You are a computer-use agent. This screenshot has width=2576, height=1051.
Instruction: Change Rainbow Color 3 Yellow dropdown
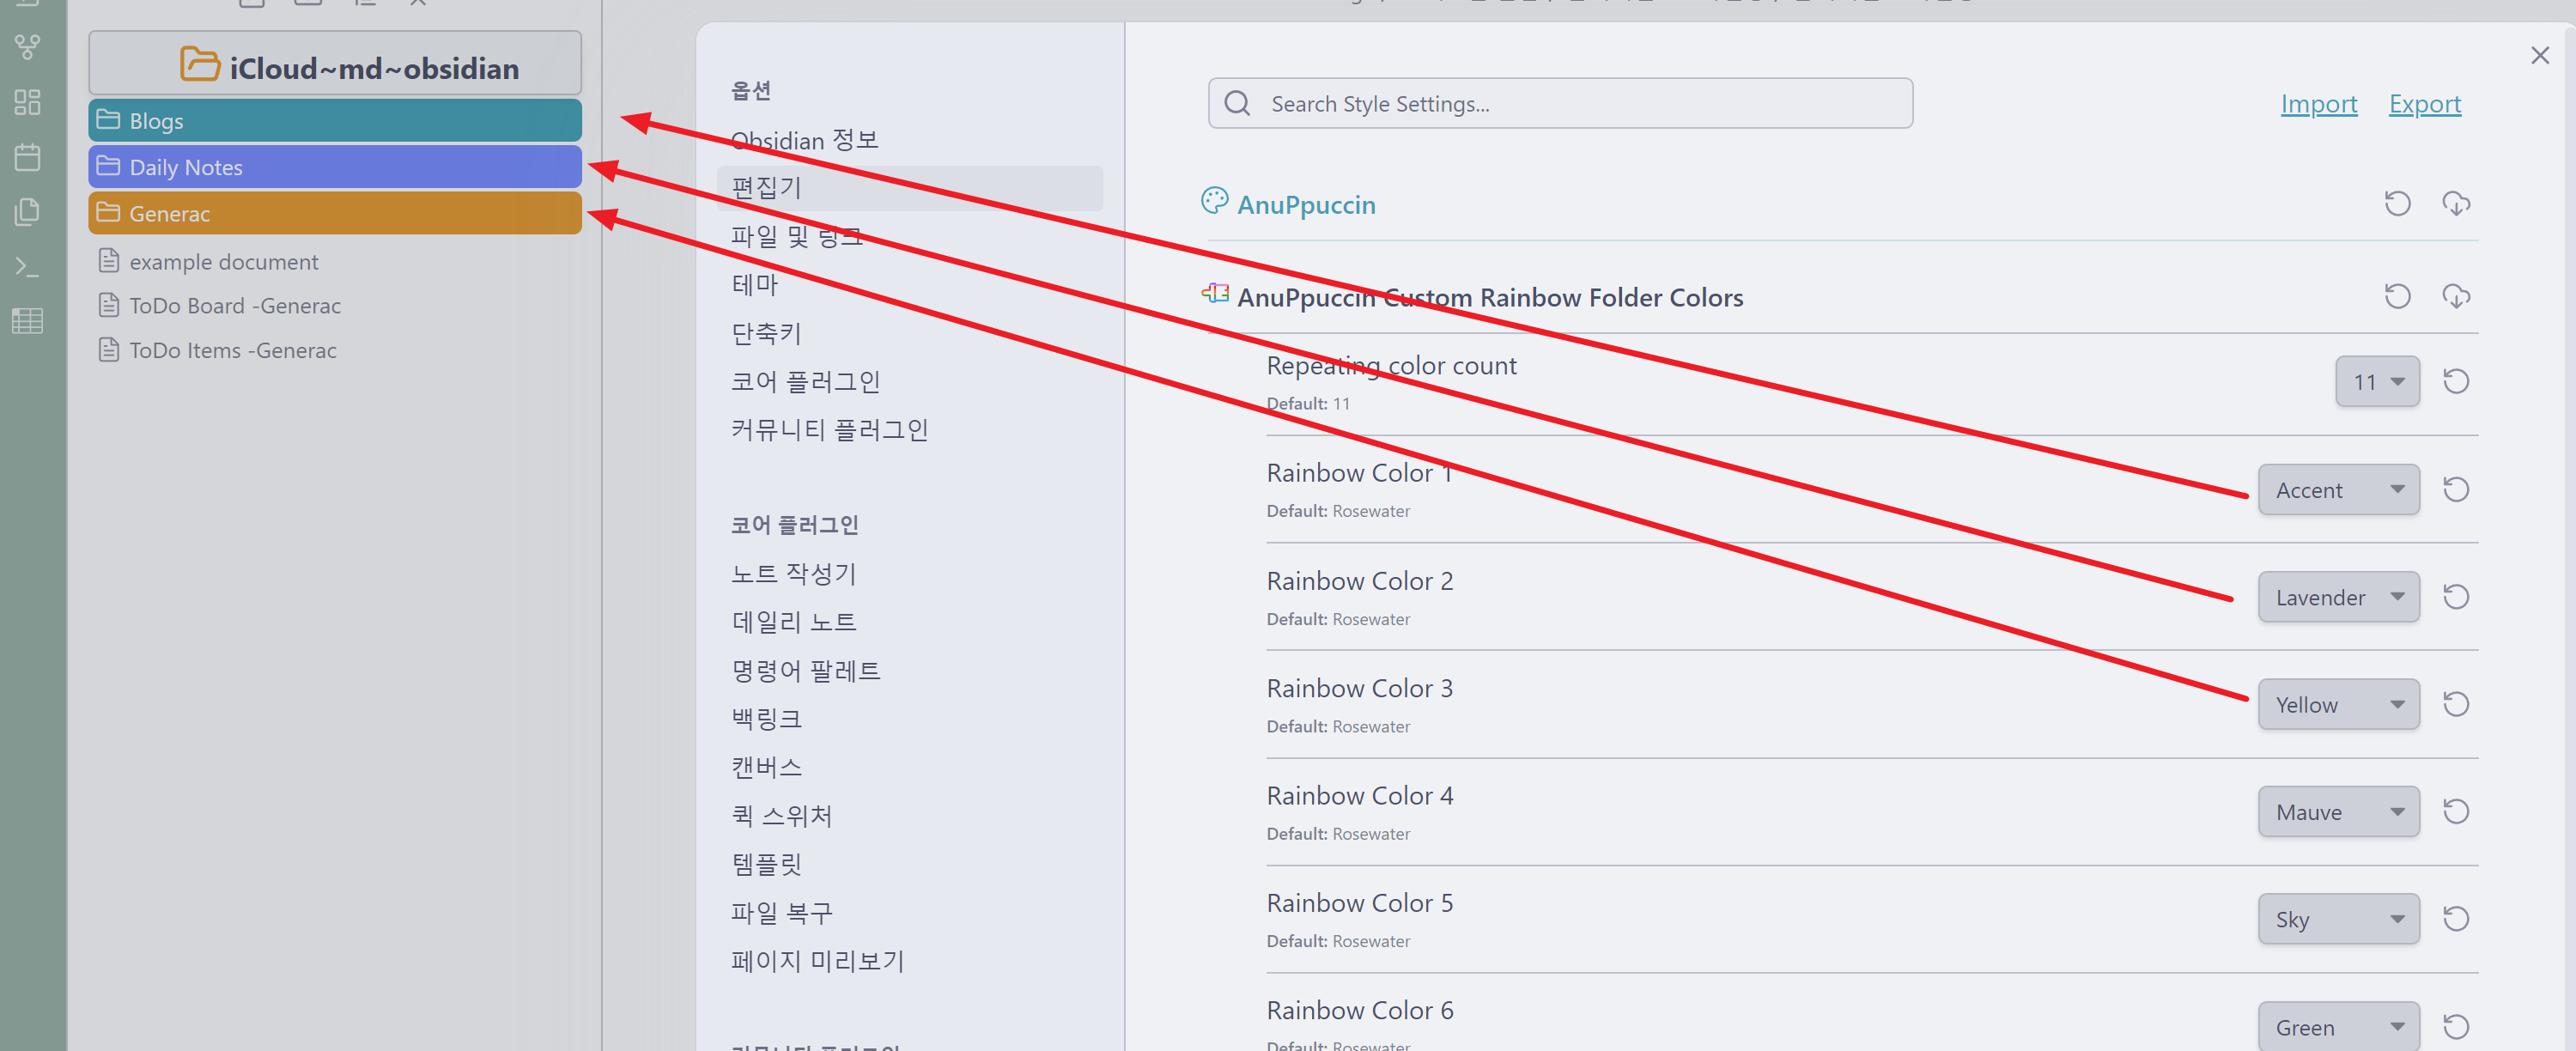point(2338,704)
